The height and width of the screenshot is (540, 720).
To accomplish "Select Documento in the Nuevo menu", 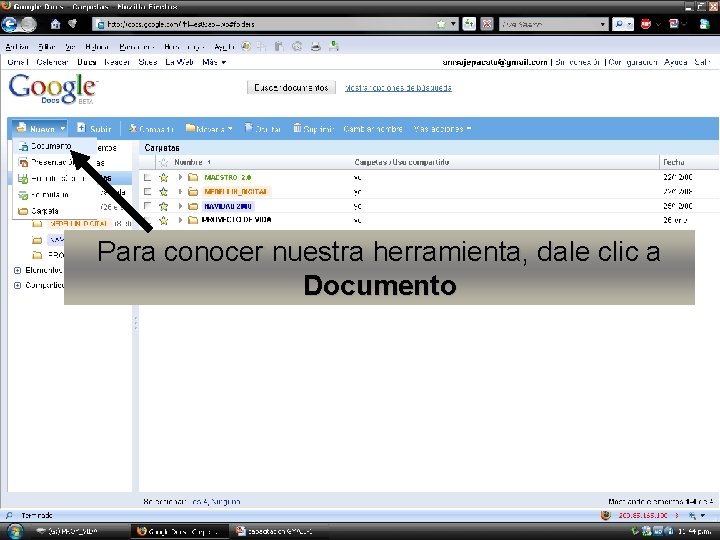I will [x=51, y=146].
